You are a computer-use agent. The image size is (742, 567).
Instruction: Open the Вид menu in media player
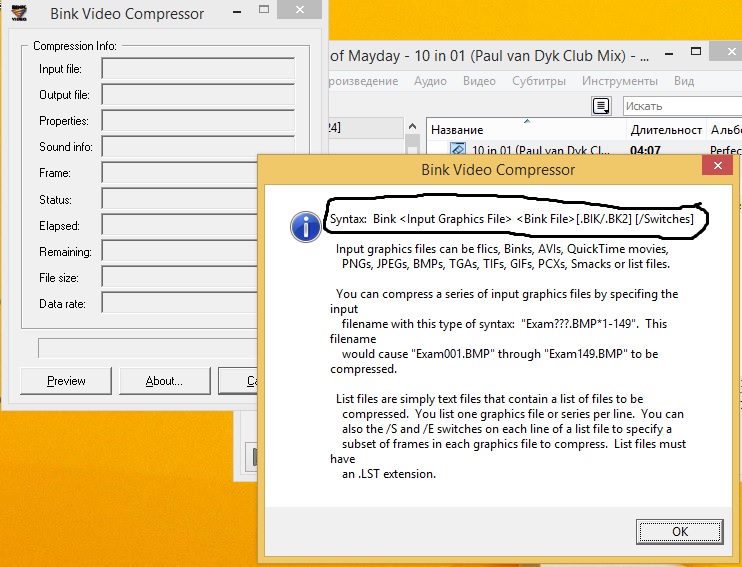pyautogui.click(x=684, y=81)
